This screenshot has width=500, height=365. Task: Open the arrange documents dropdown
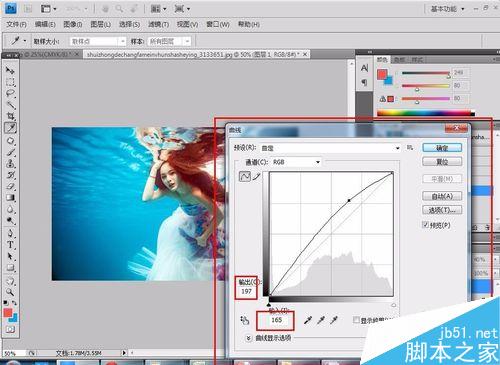(159, 9)
